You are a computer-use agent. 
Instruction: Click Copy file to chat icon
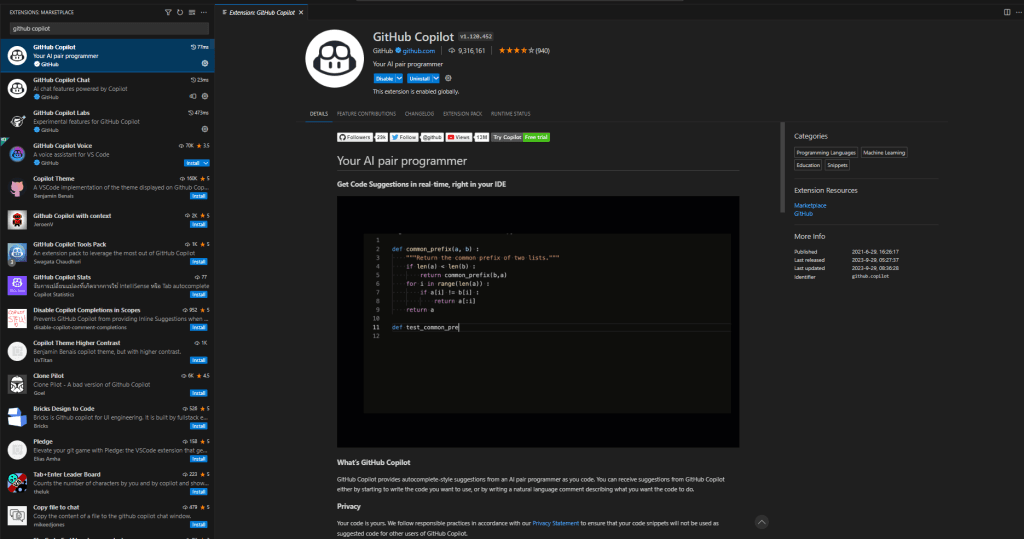(x=17, y=515)
